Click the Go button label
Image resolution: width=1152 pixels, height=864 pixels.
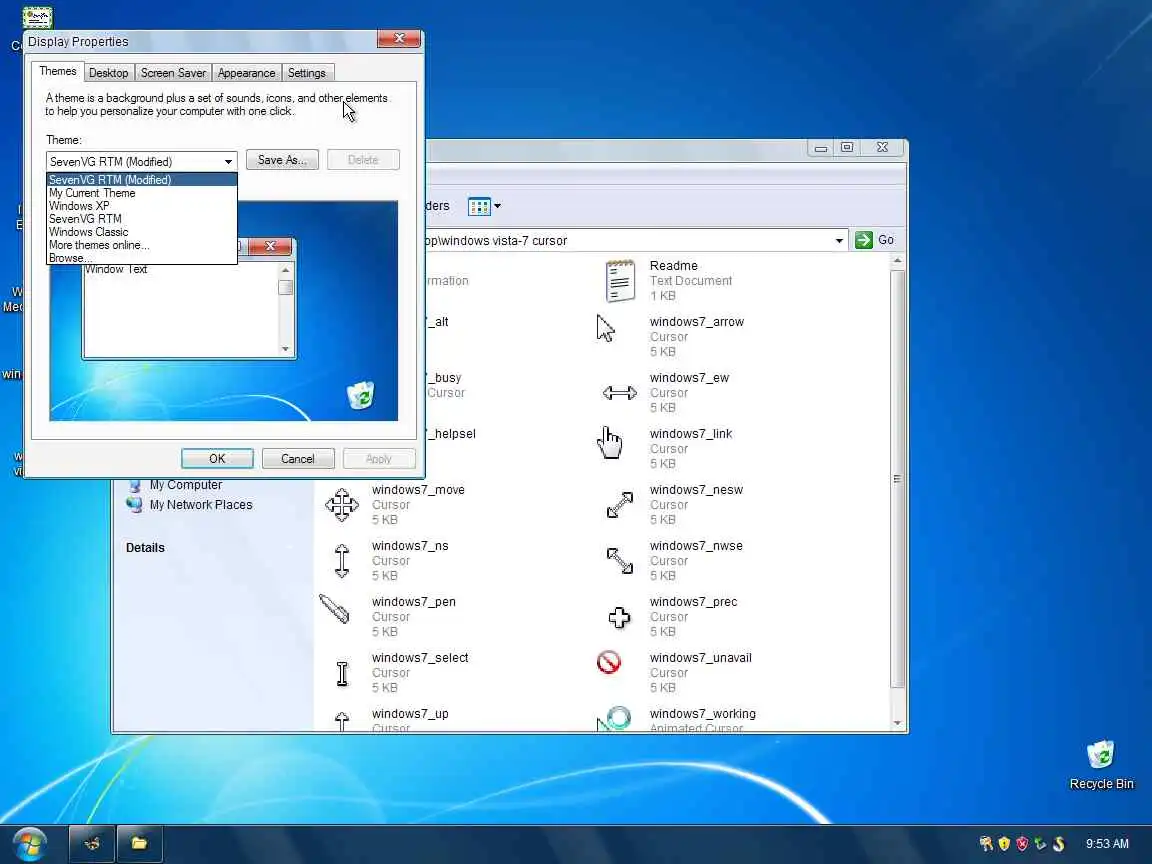886,240
